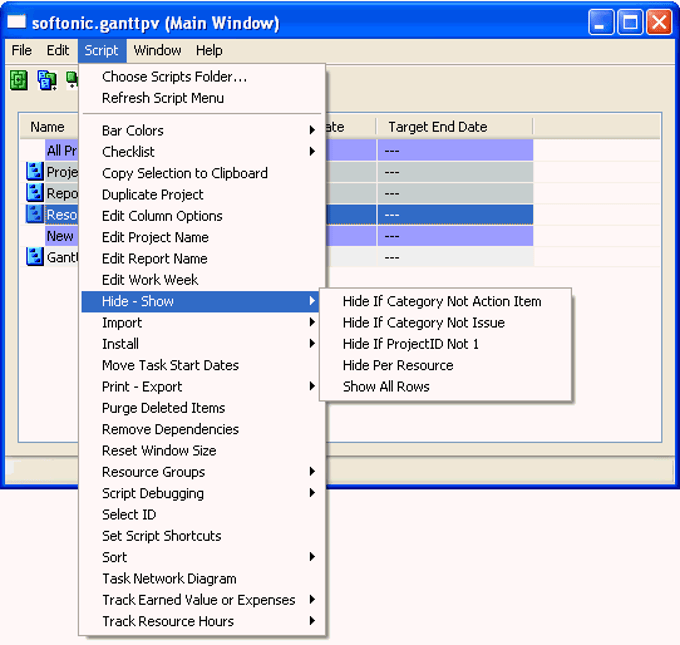Choose Scripts Folder… menu entry
The height and width of the screenshot is (645, 680).
tap(202, 77)
